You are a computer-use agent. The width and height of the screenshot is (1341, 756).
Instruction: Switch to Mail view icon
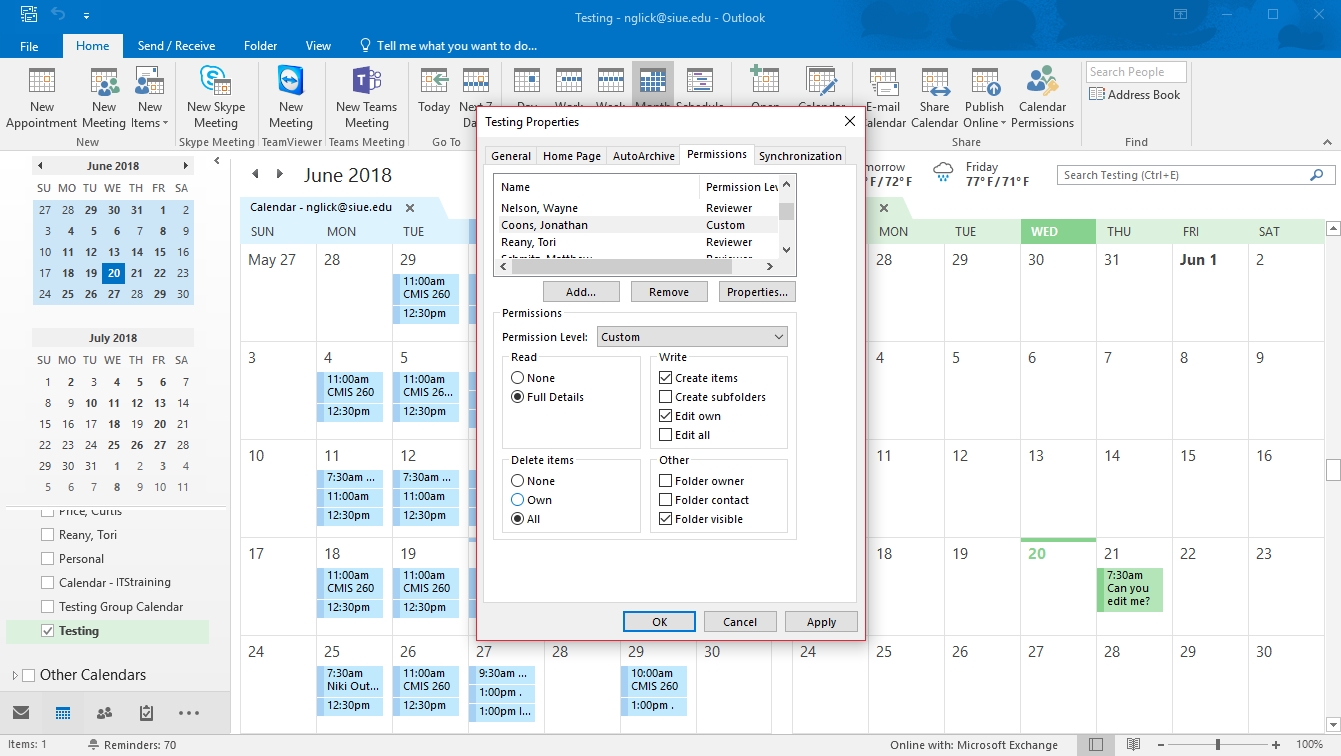[21, 713]
